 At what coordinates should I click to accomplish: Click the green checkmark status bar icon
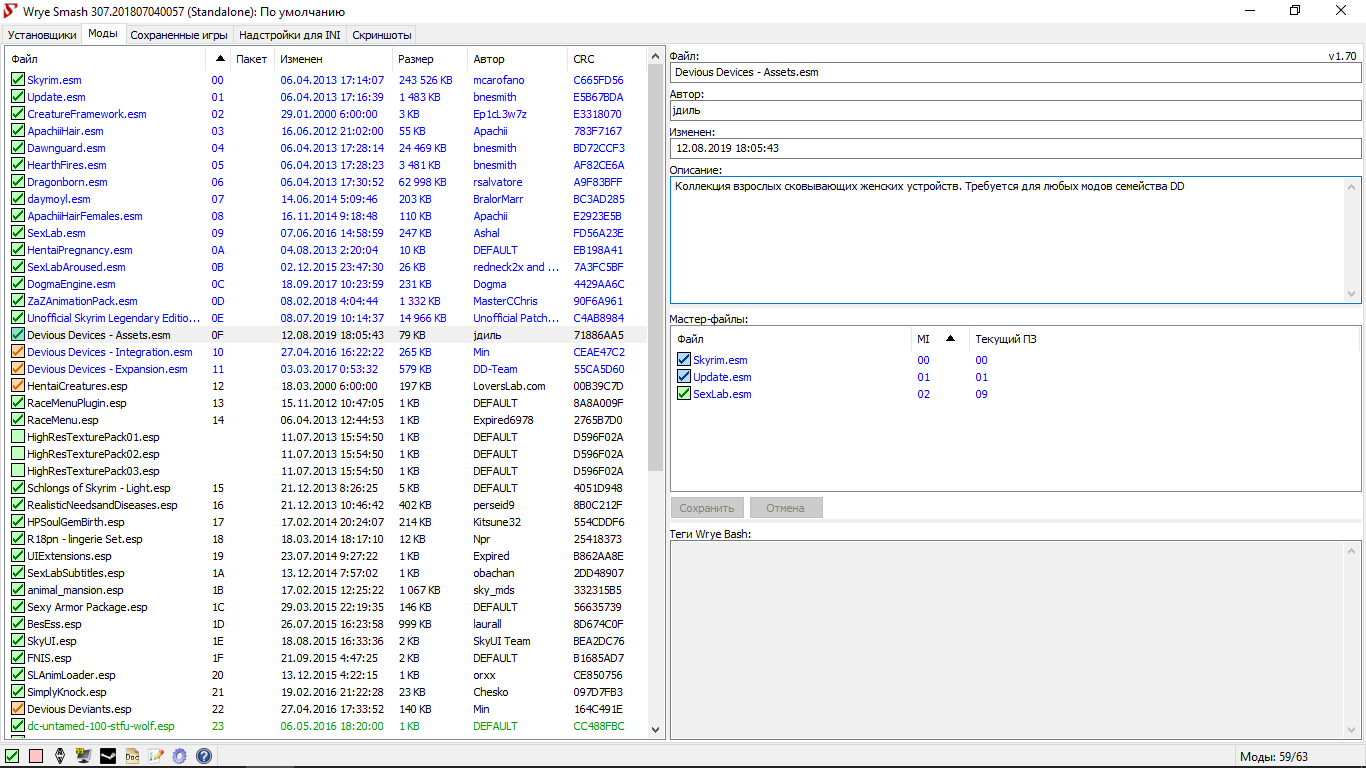pyautogui.click(x=13, y=756)
